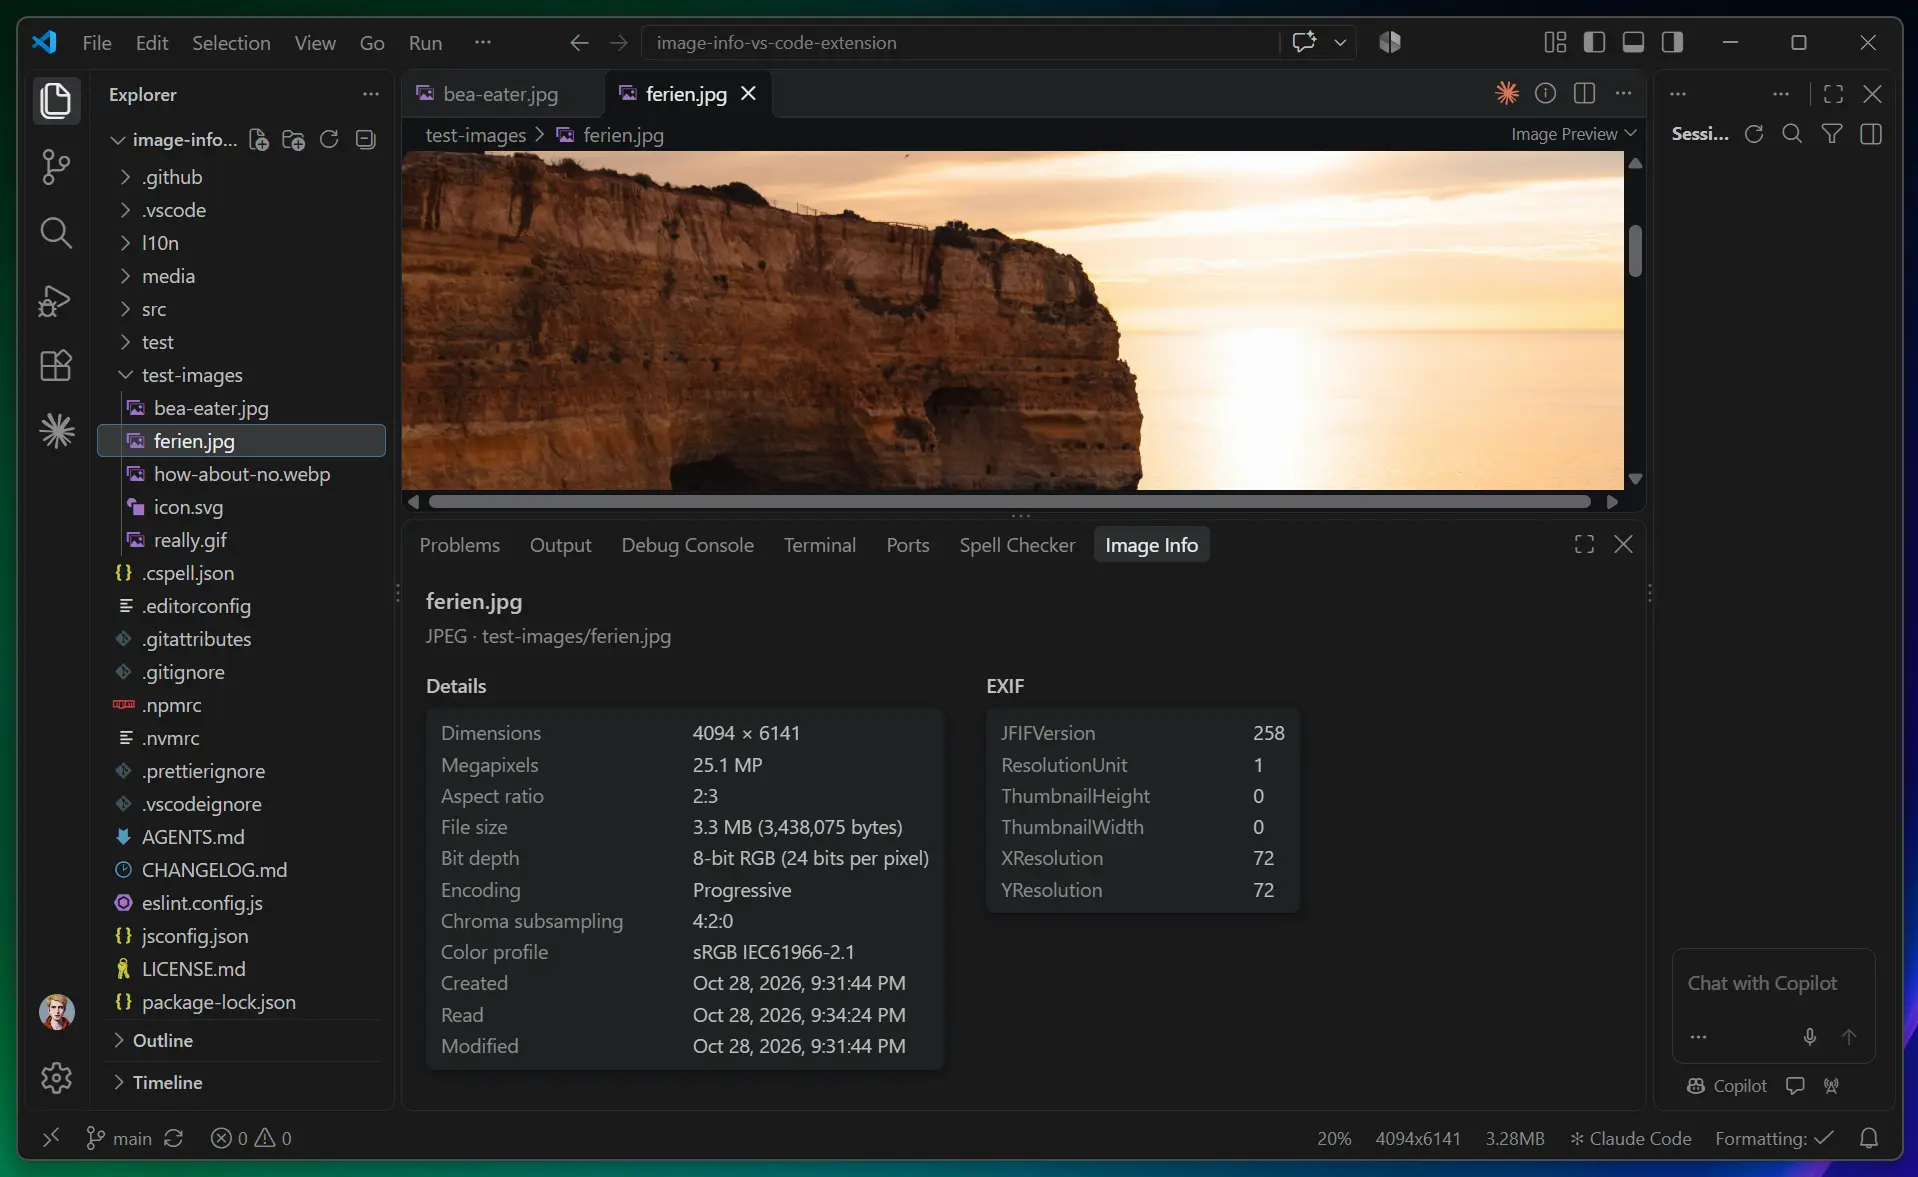Open the Source Control view
Screen dimensions: 1918x1177
56,166
